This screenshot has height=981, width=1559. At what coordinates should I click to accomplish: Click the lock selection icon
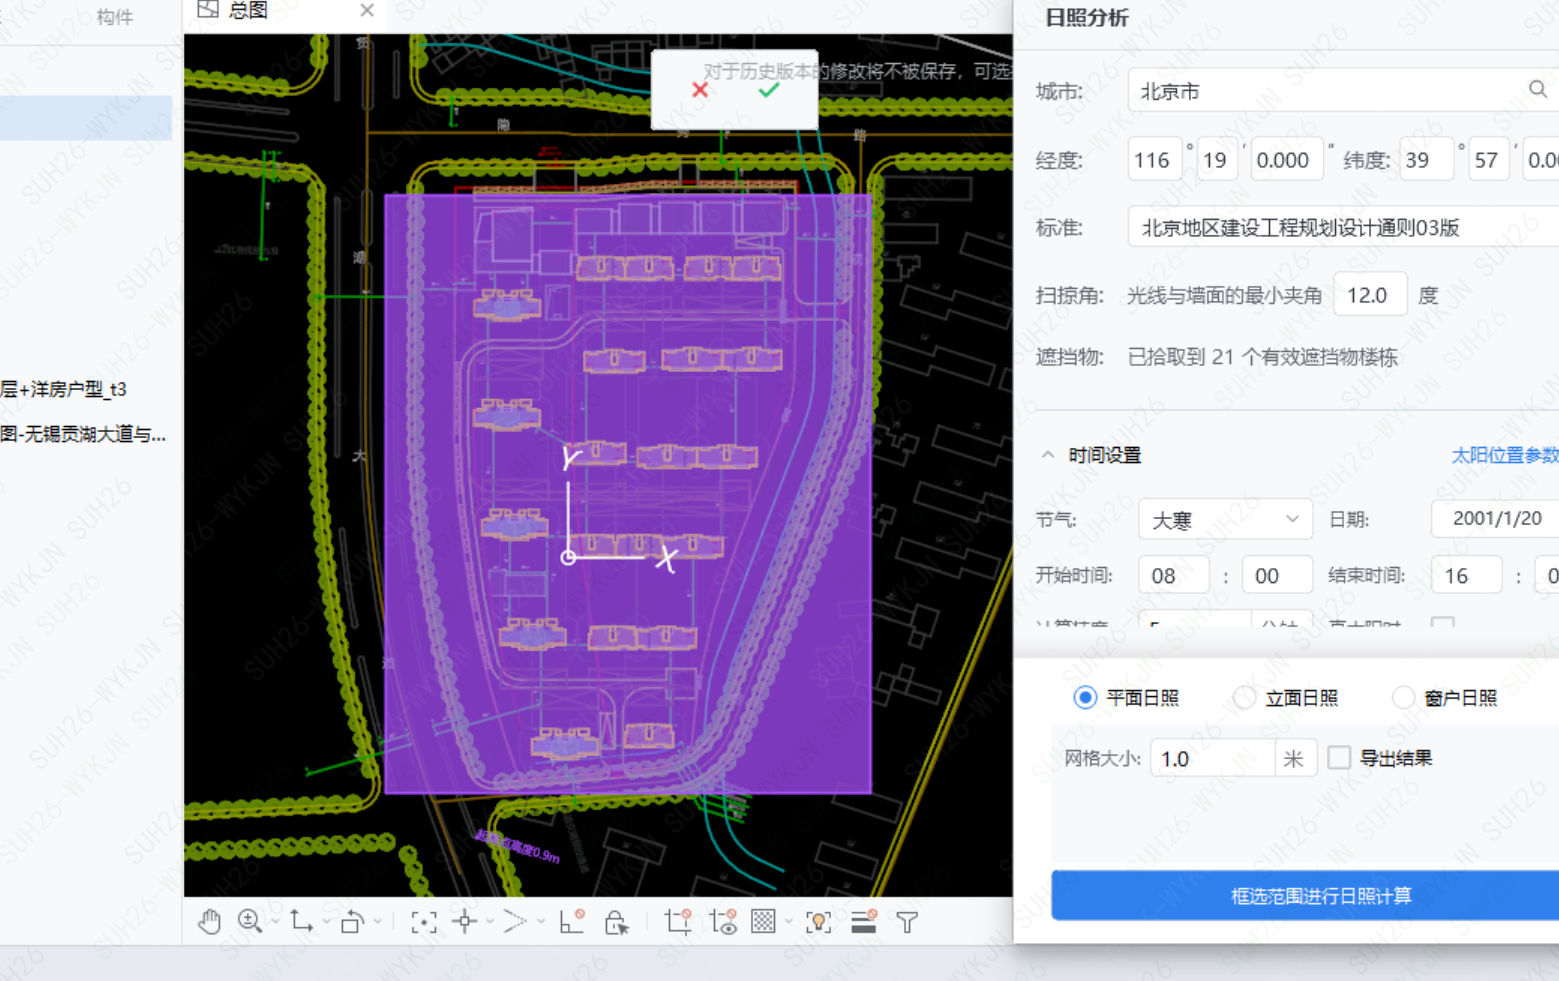[x=616, y=922]
